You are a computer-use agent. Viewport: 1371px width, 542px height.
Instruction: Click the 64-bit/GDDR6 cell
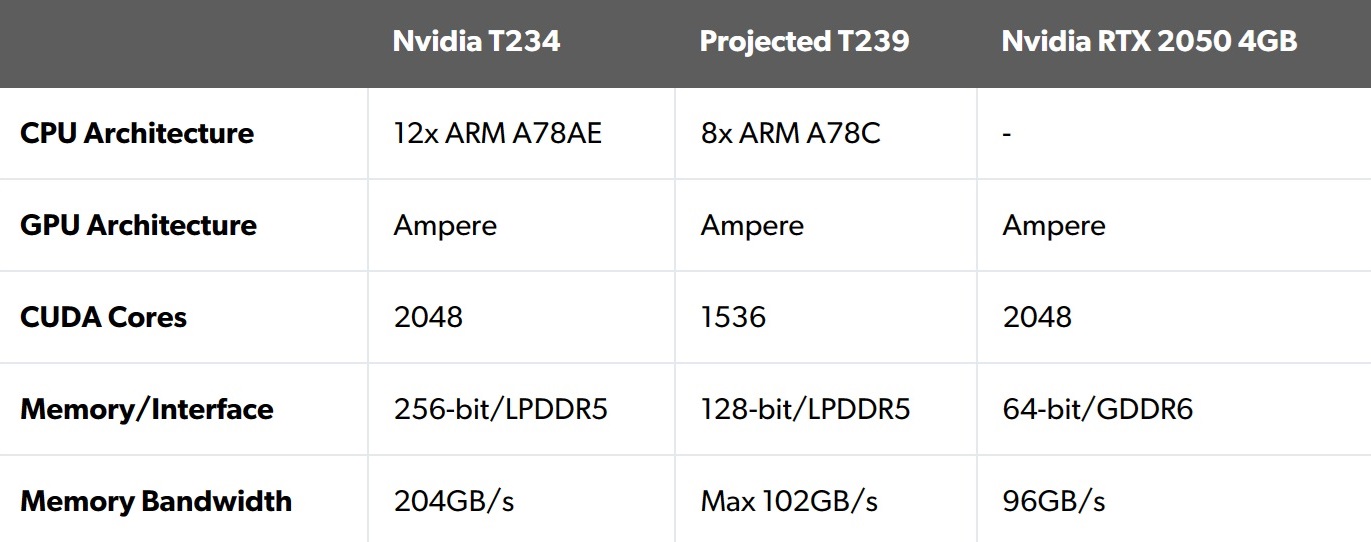(x=1097, y=409)
